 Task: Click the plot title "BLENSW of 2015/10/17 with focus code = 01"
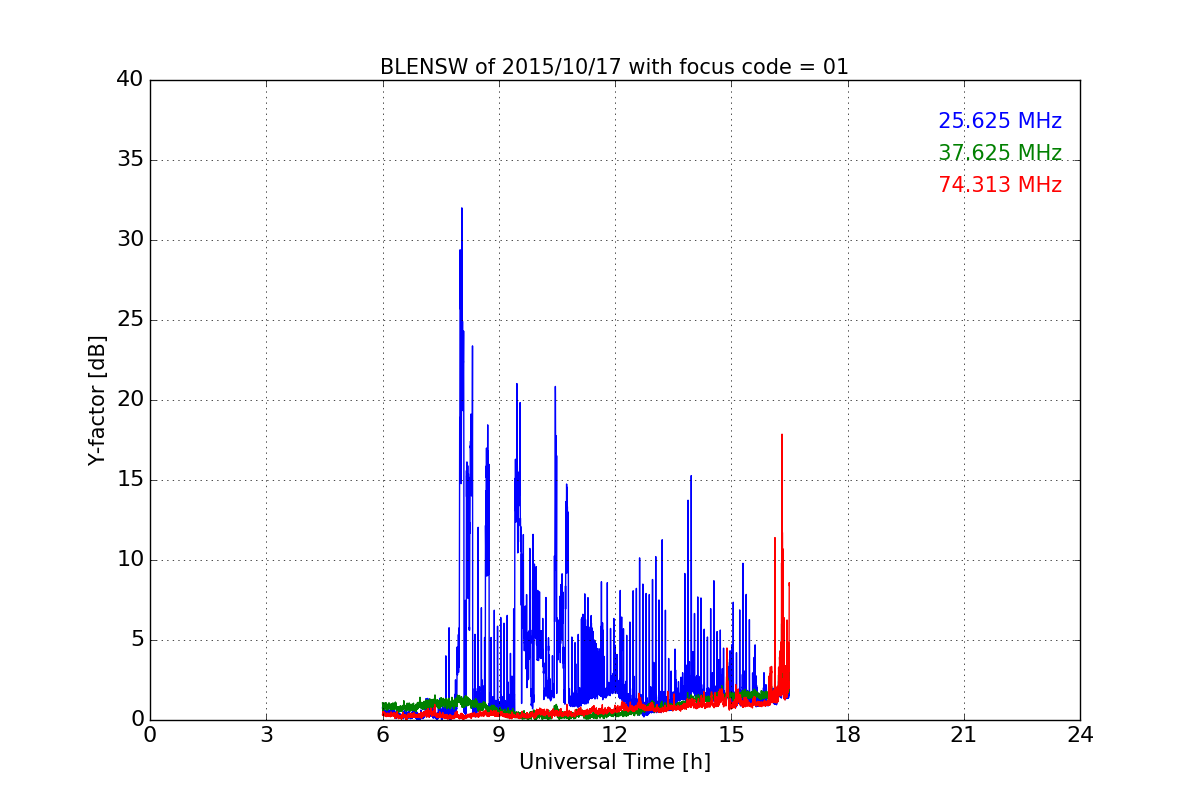(x=614, y=67)
